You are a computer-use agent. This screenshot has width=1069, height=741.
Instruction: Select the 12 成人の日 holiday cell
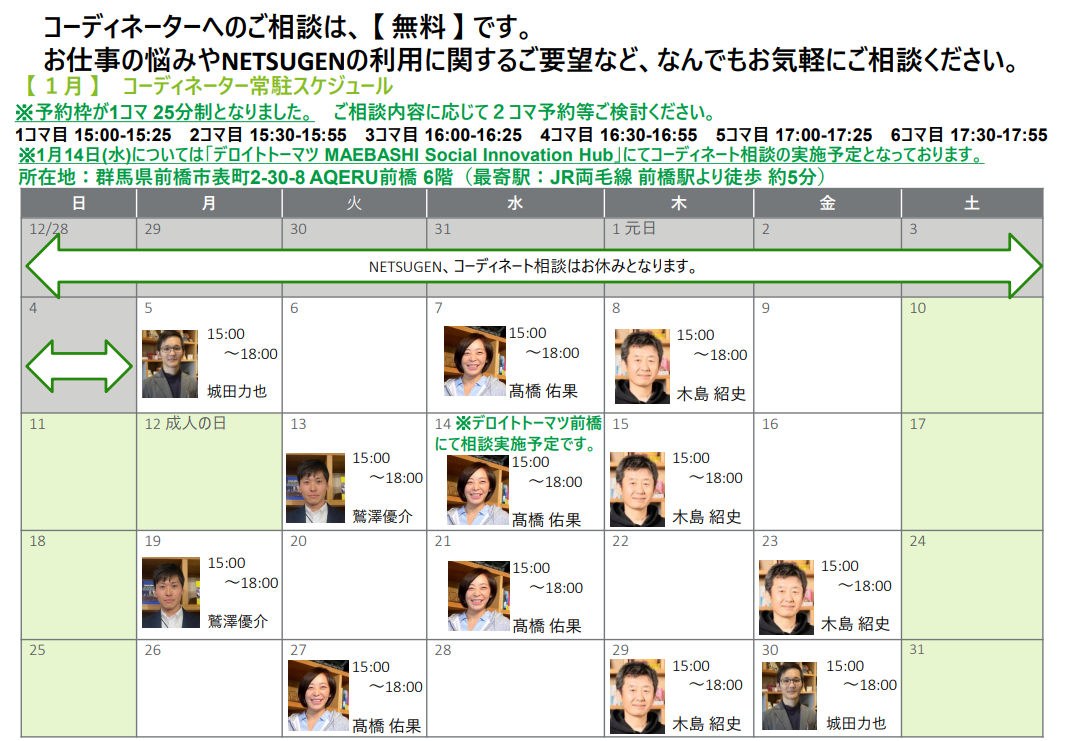coord(209,470)
